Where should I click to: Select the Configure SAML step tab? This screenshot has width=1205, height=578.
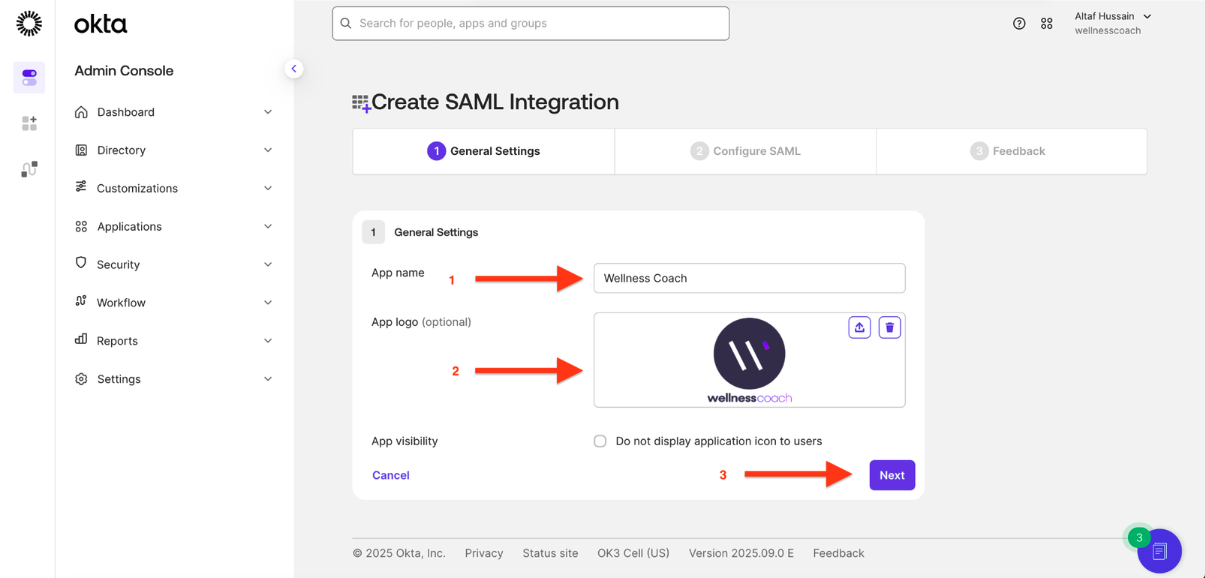pyautogui.click(x=746, y=151)
